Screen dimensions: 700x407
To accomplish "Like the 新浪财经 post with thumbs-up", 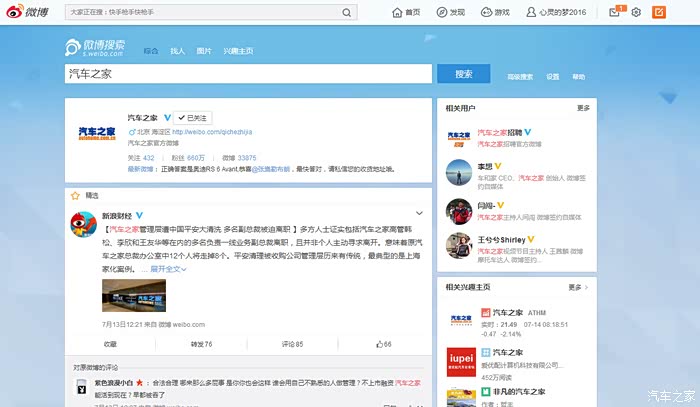I will (x=381, y=344).
